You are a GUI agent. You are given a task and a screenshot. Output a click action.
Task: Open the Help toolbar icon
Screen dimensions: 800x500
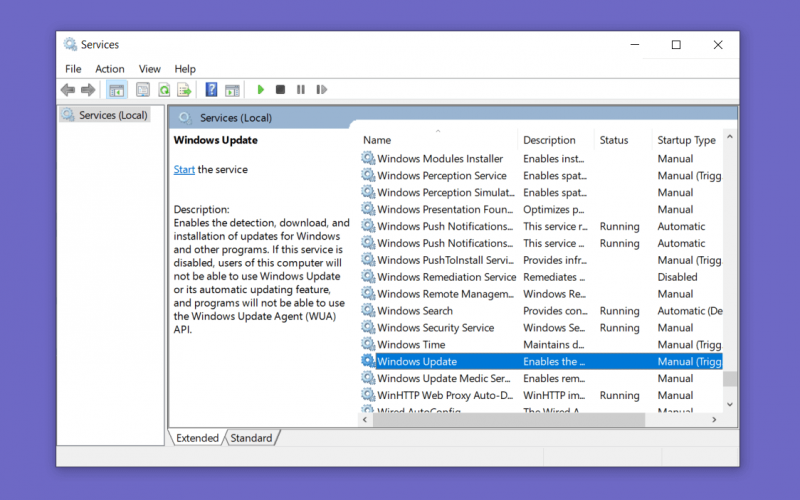point(211,90)
